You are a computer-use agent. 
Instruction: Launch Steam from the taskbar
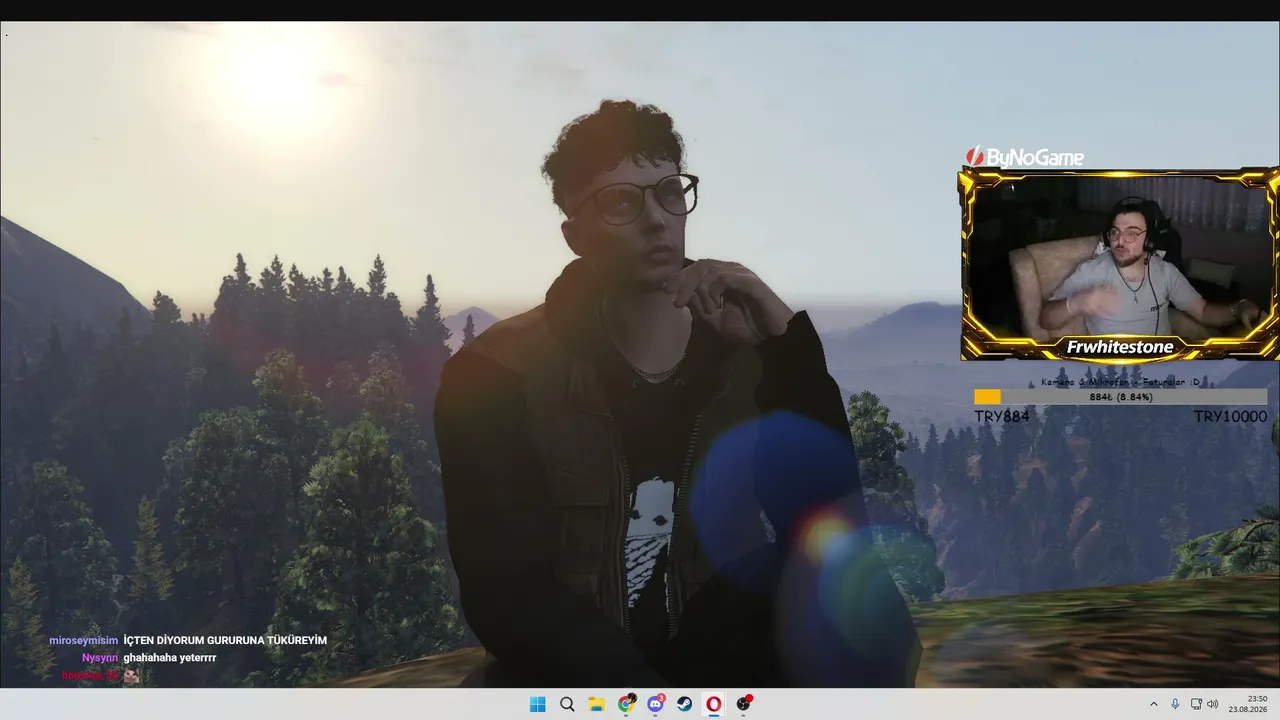pos(685,704)
